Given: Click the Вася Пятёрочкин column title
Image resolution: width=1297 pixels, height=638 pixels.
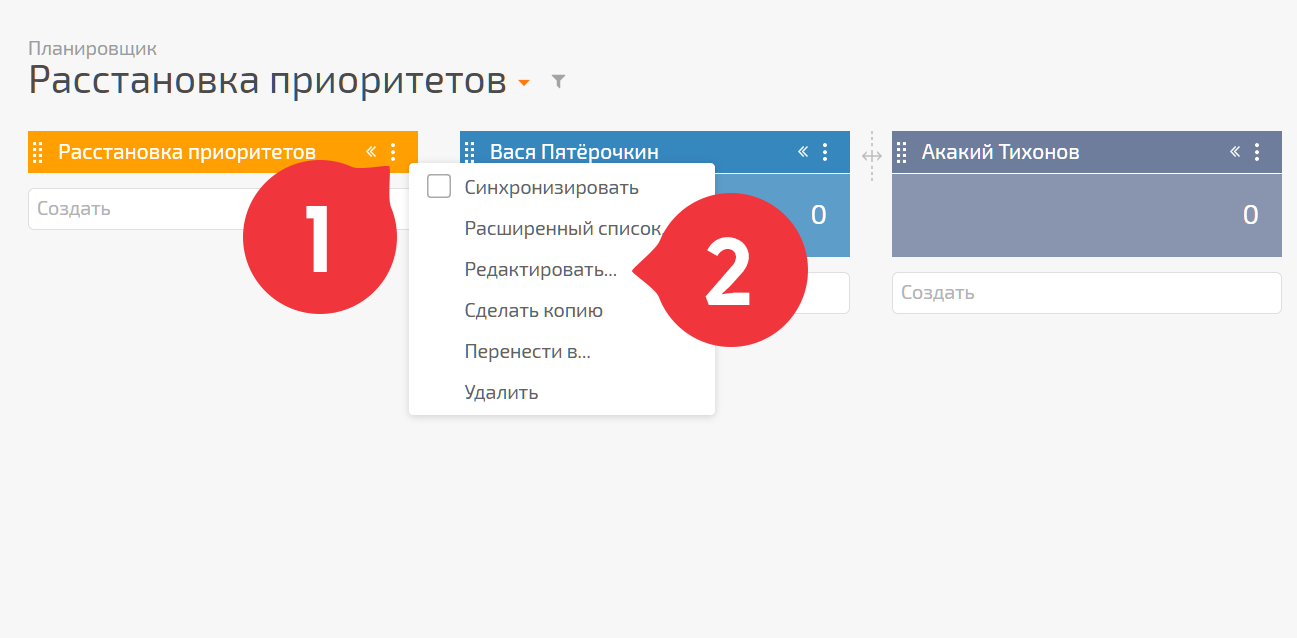Looking at the screenshot, I should pyautogui.click(x=574, y=152).
